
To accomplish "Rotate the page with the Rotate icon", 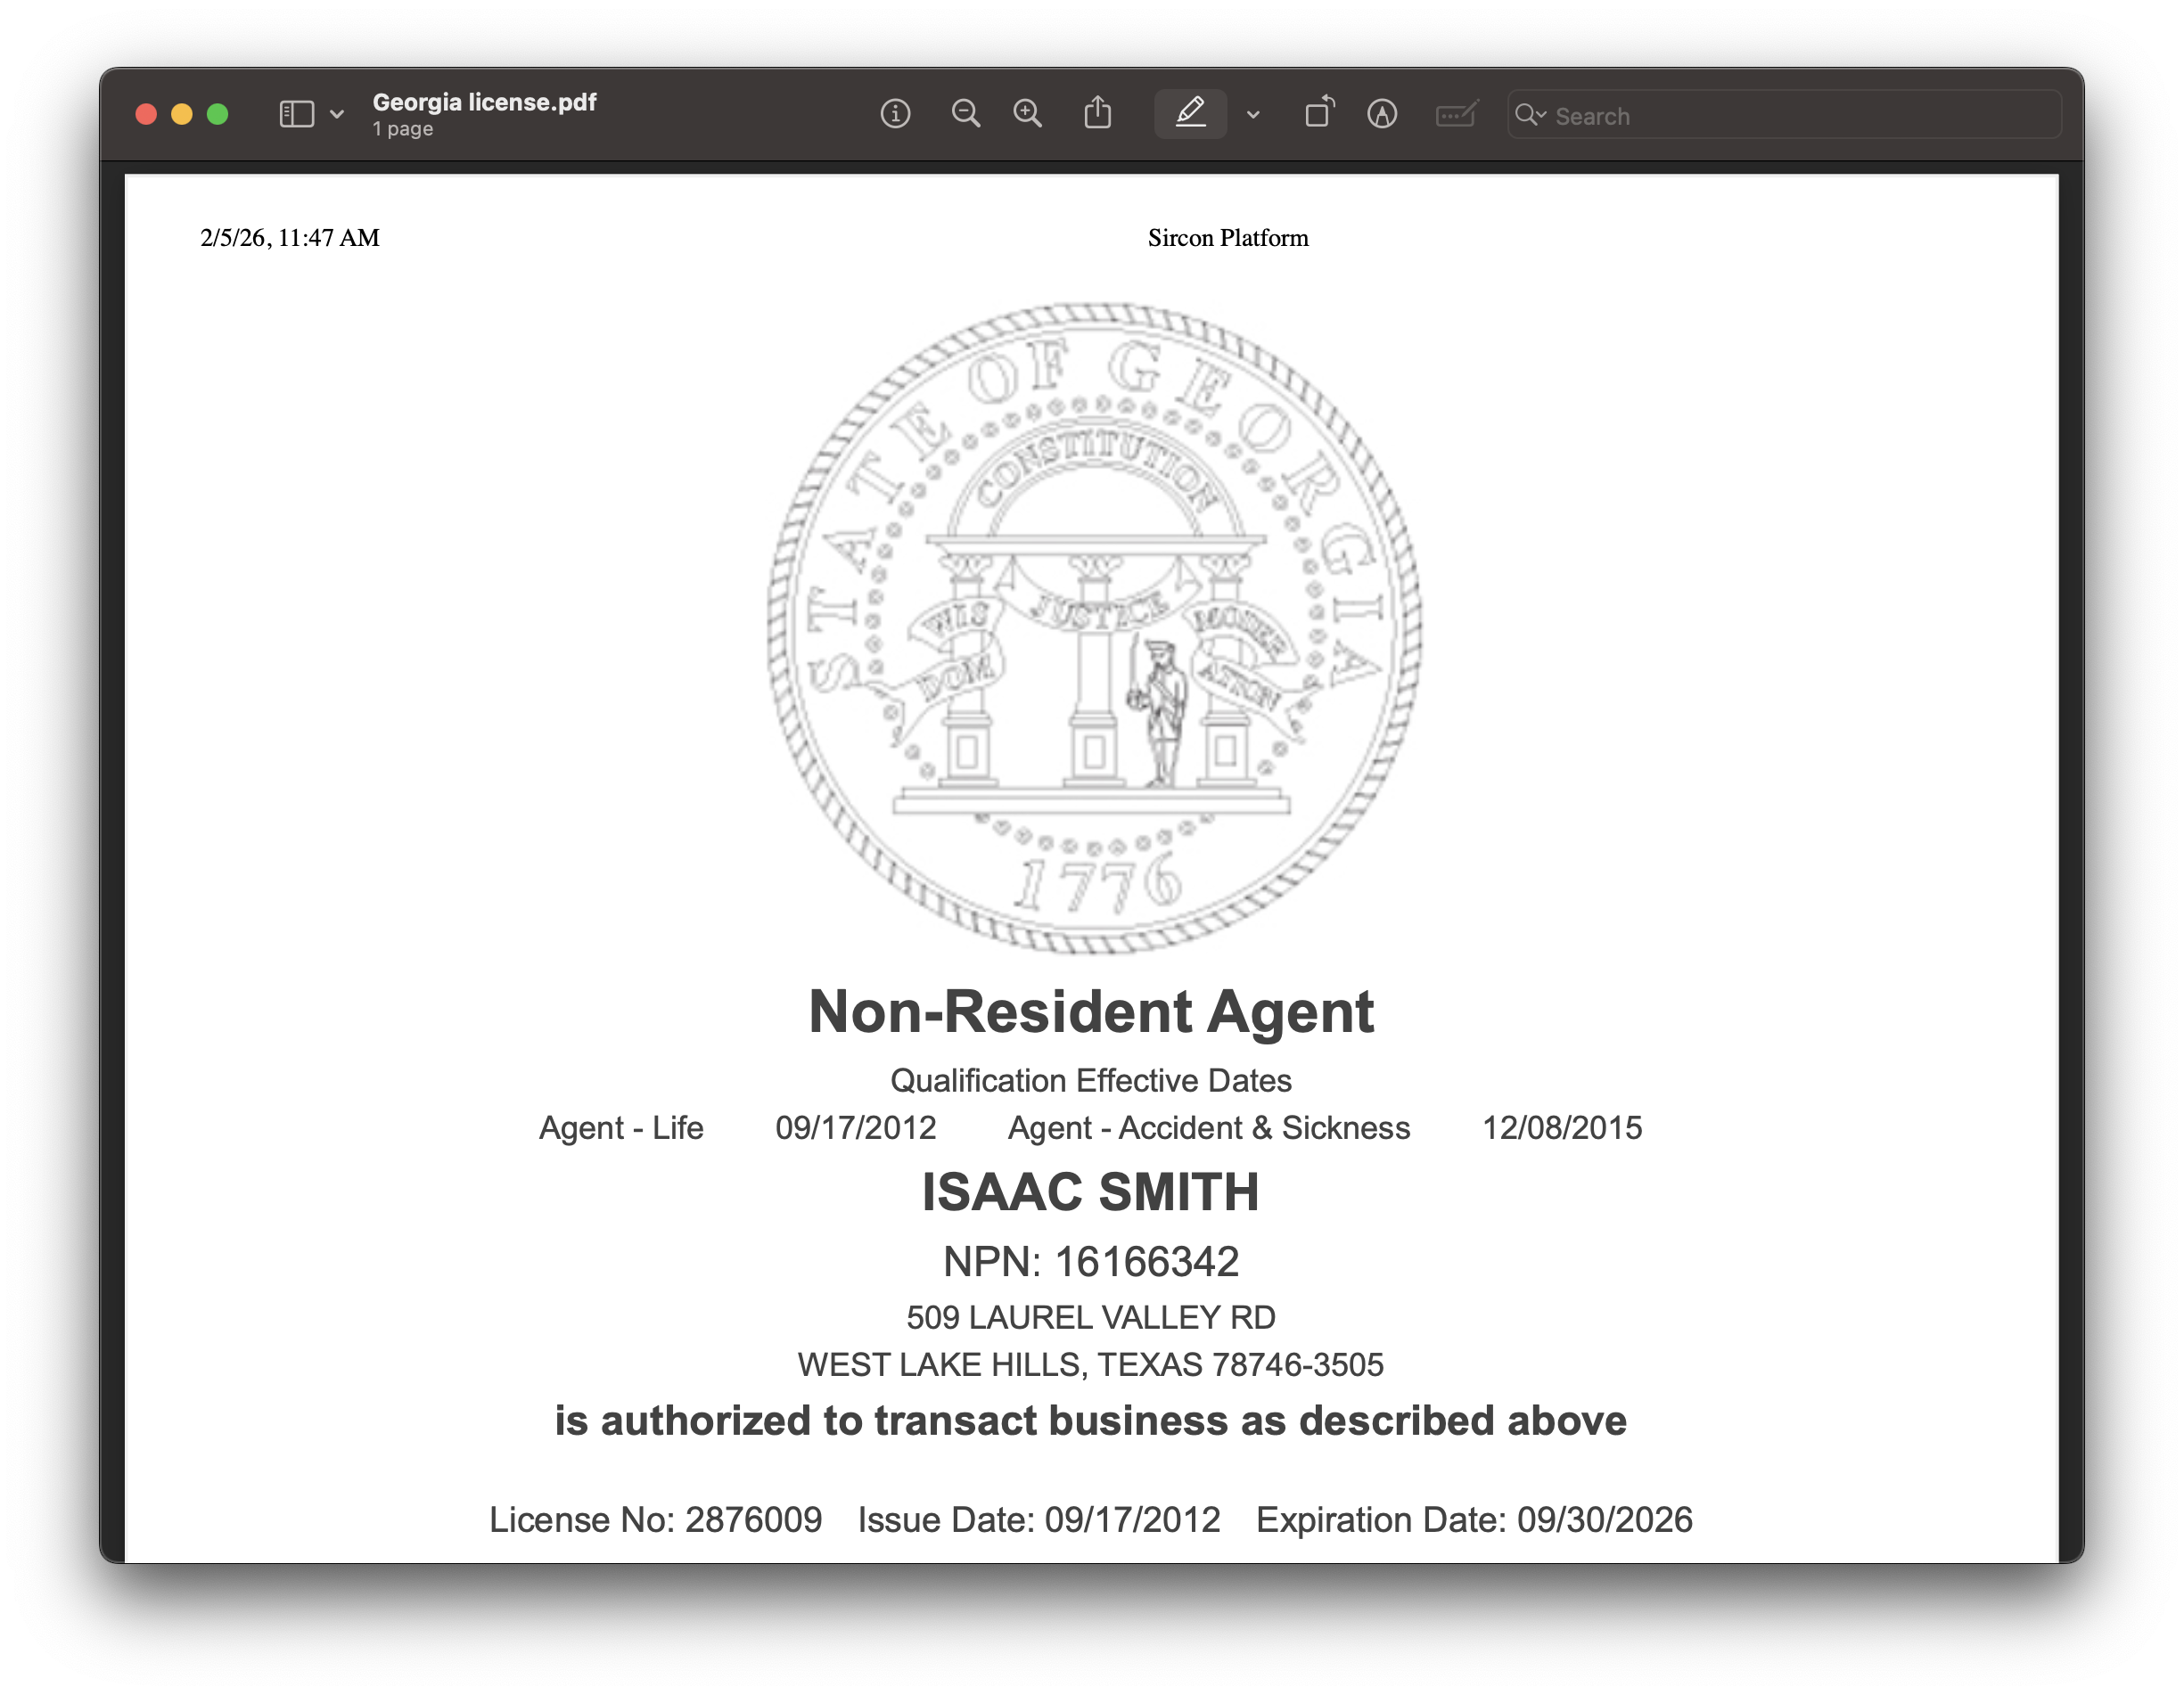I will [1319, 113].
